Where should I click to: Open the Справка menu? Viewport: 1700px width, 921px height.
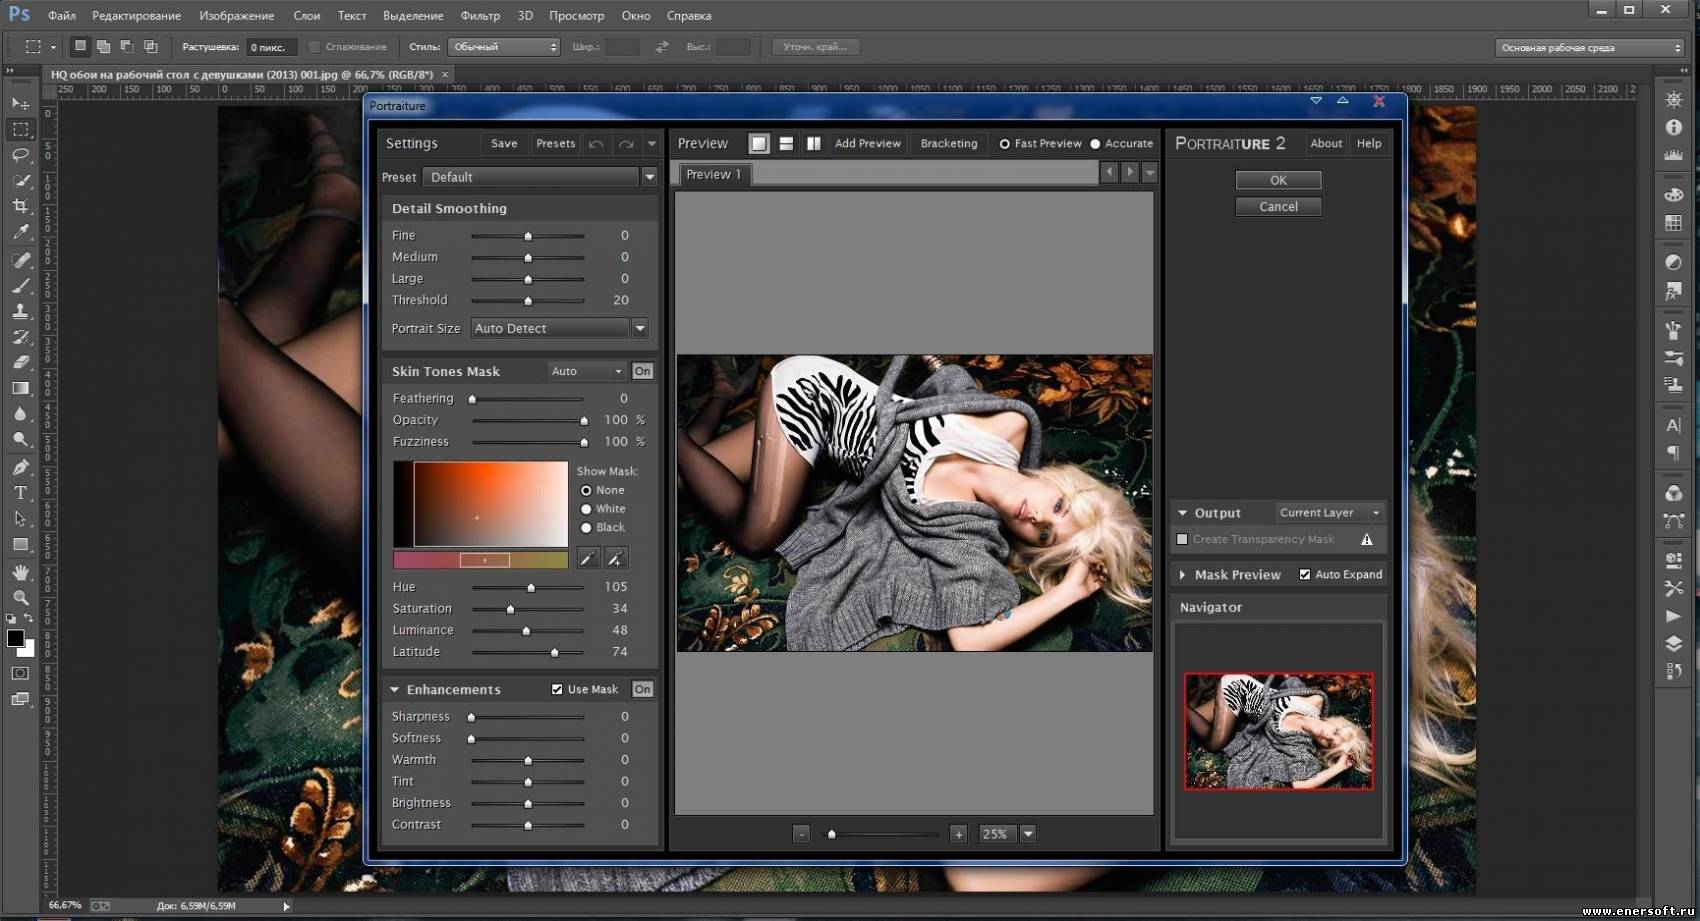pyautogui.click(x=688, y=16)
